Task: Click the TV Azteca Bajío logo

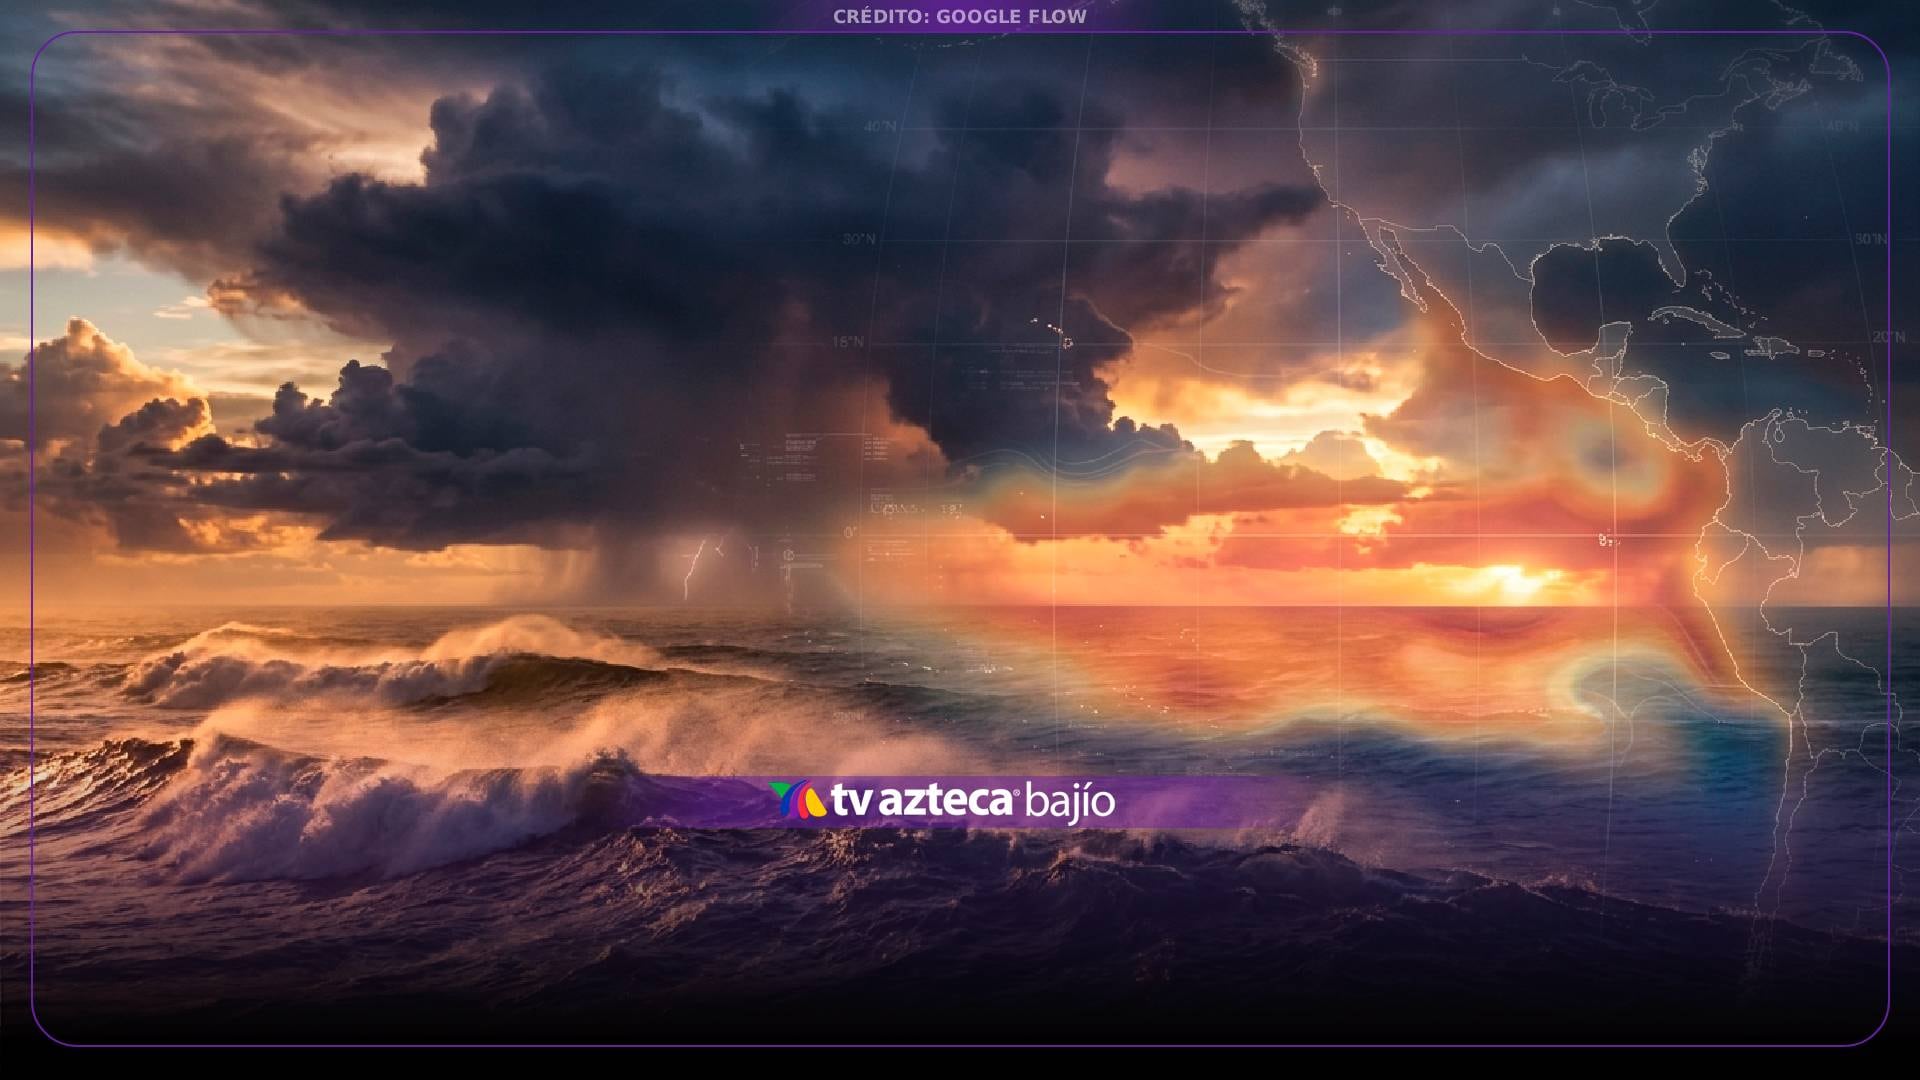Action: click(x=942, y=802)
